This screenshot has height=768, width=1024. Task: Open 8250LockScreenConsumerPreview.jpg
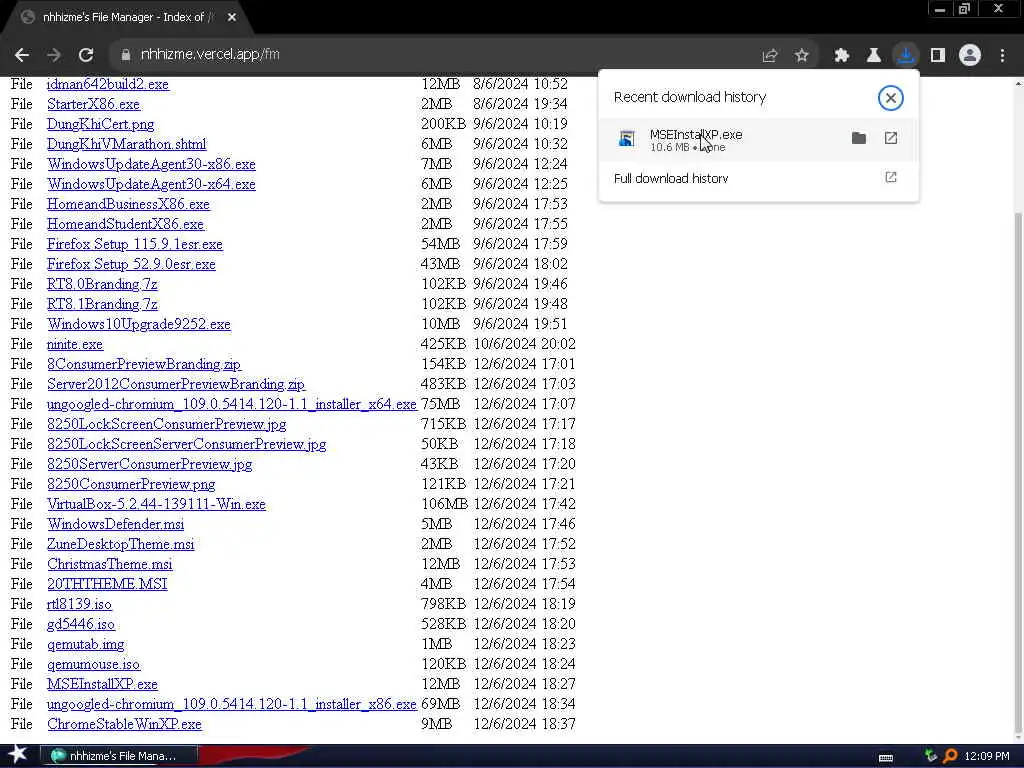pos(167,424)
